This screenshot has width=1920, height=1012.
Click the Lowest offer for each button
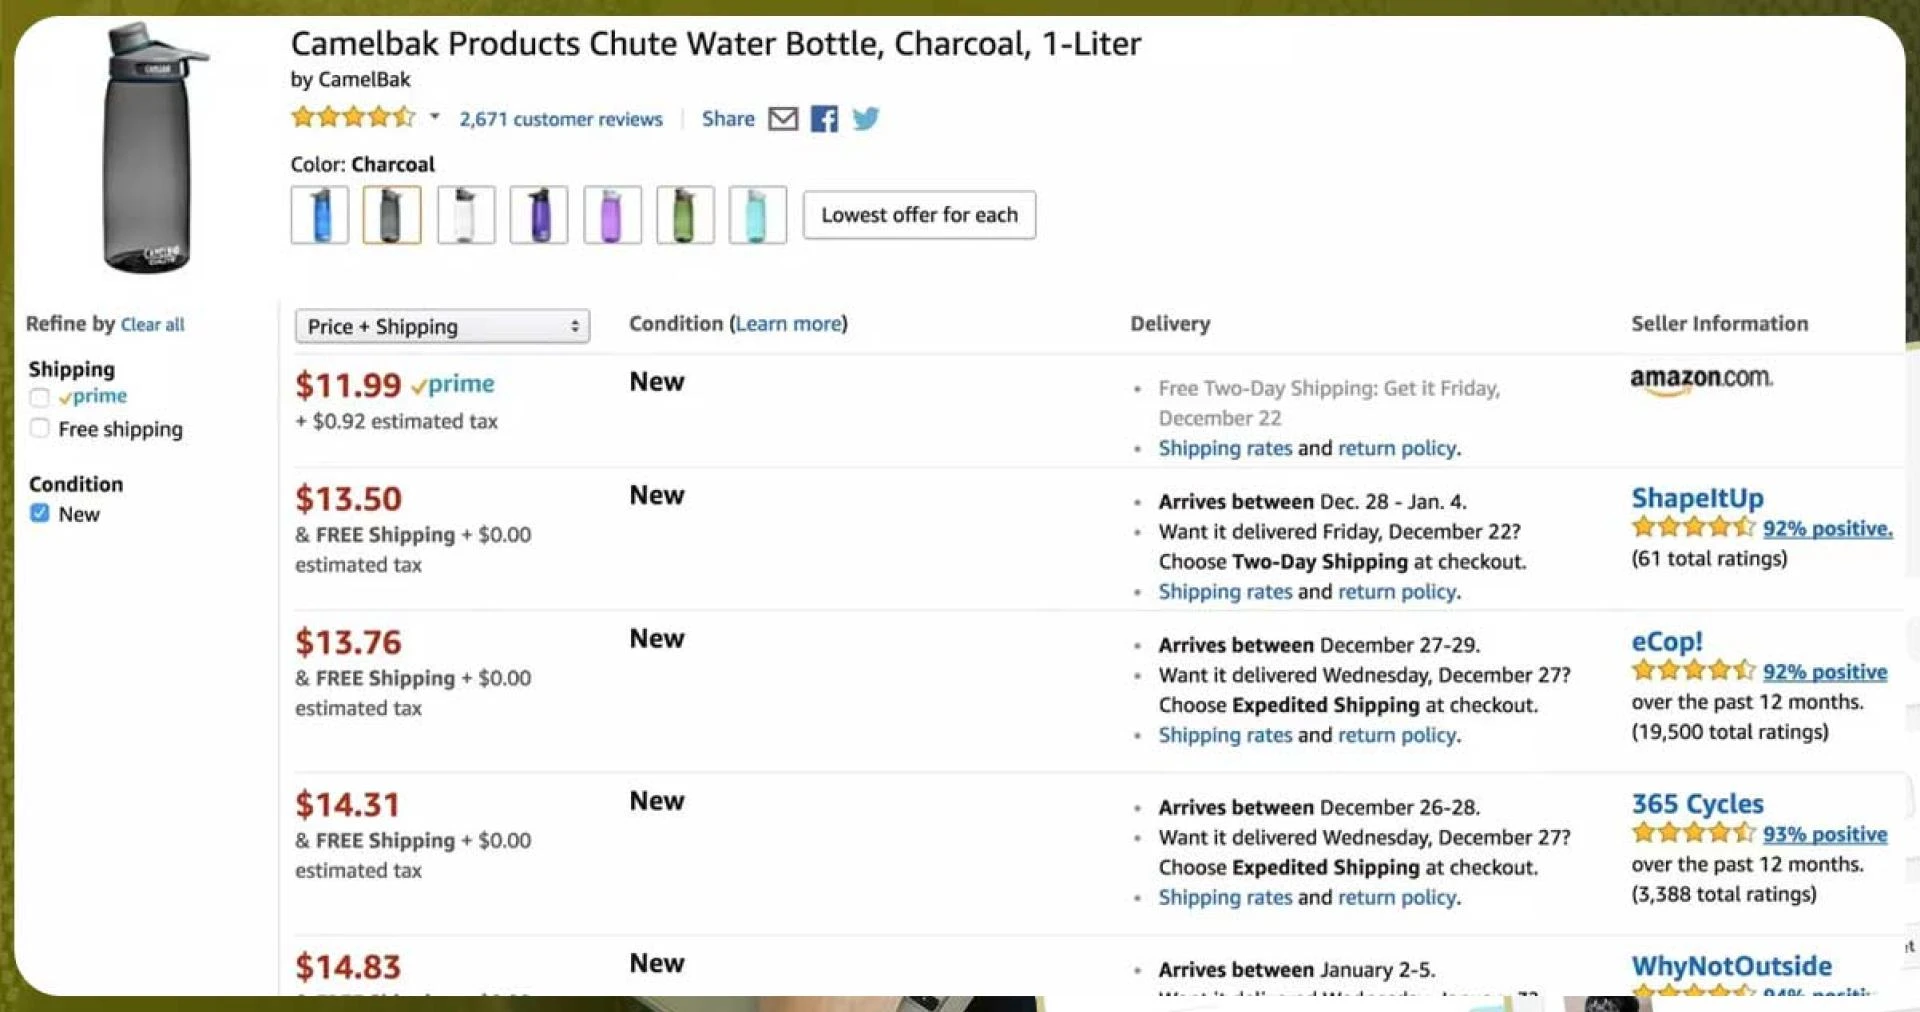click(919, 214)
